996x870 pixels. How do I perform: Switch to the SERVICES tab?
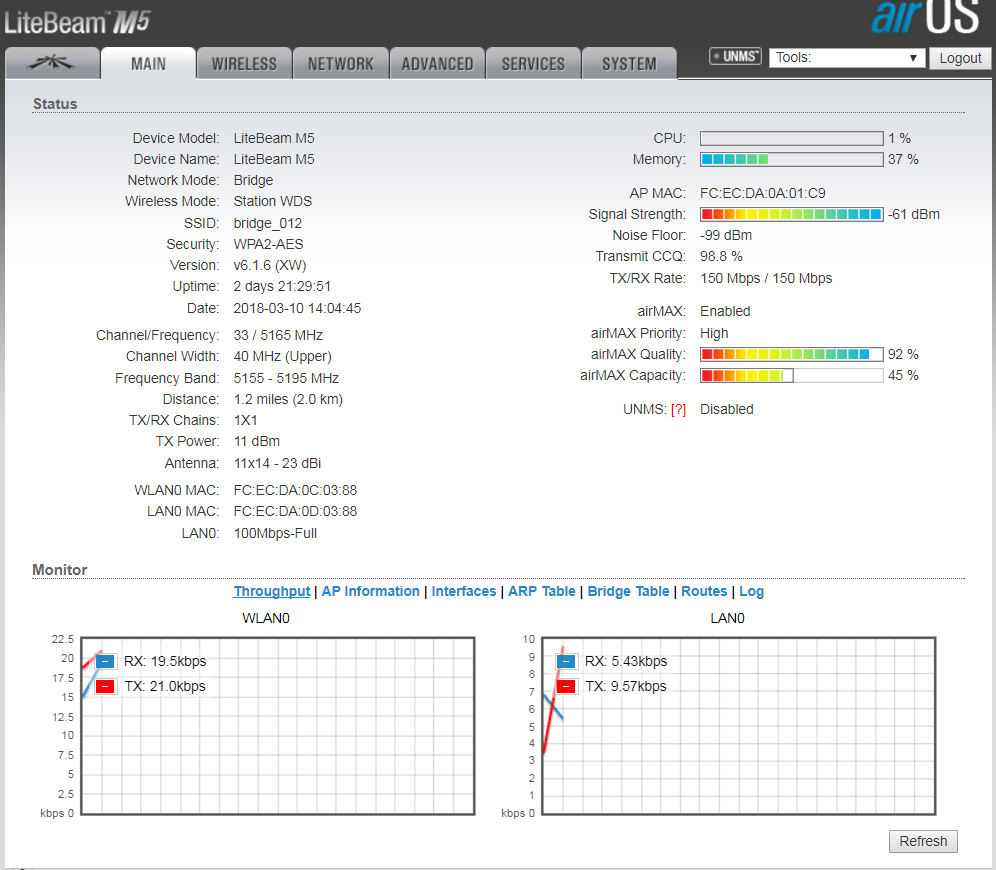click(533, 64)
